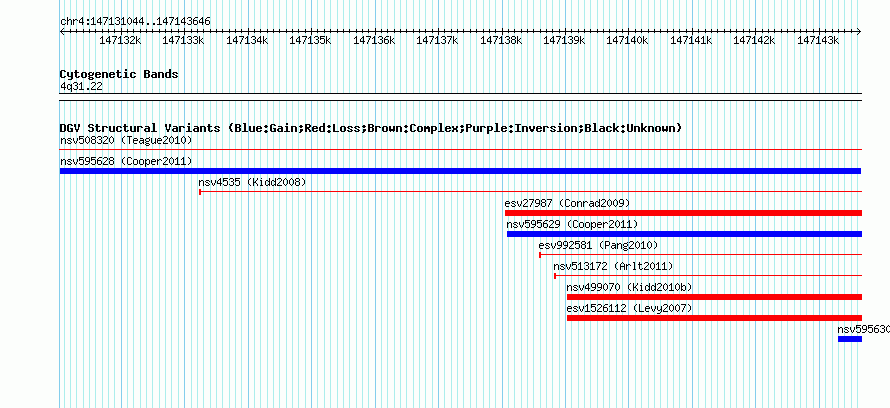Click ruler position 147140k
The width and height of the screenshot is (890, 408).
pos(628,40)
